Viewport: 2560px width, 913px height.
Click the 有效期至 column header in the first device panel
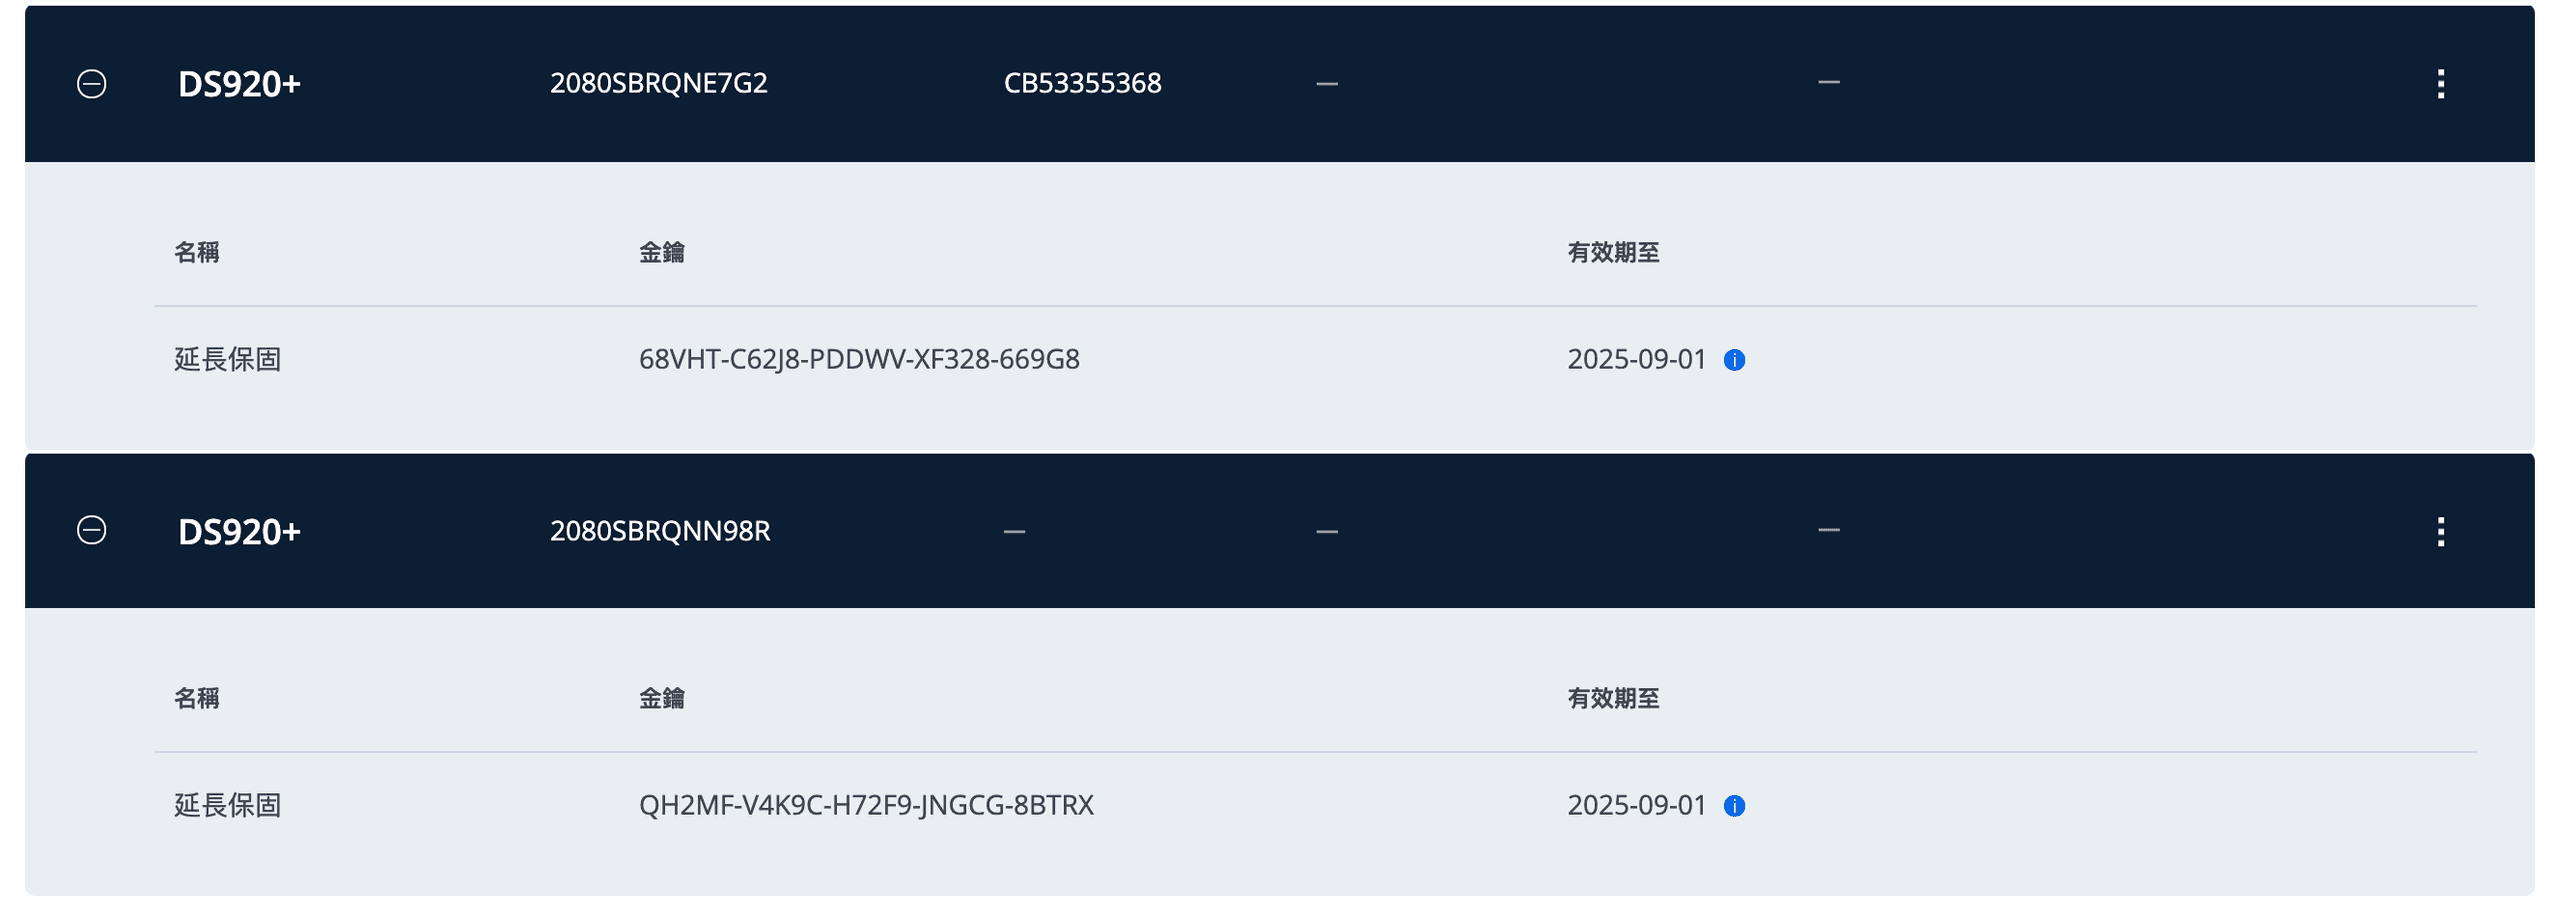pyautogui.click(x=1613, y=252)
